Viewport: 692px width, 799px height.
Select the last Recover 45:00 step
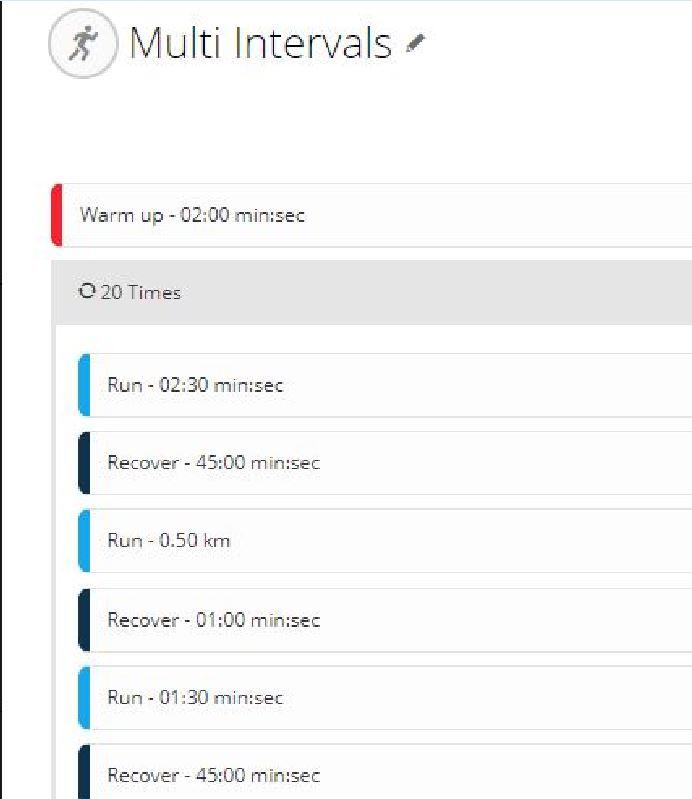point(385,771)
